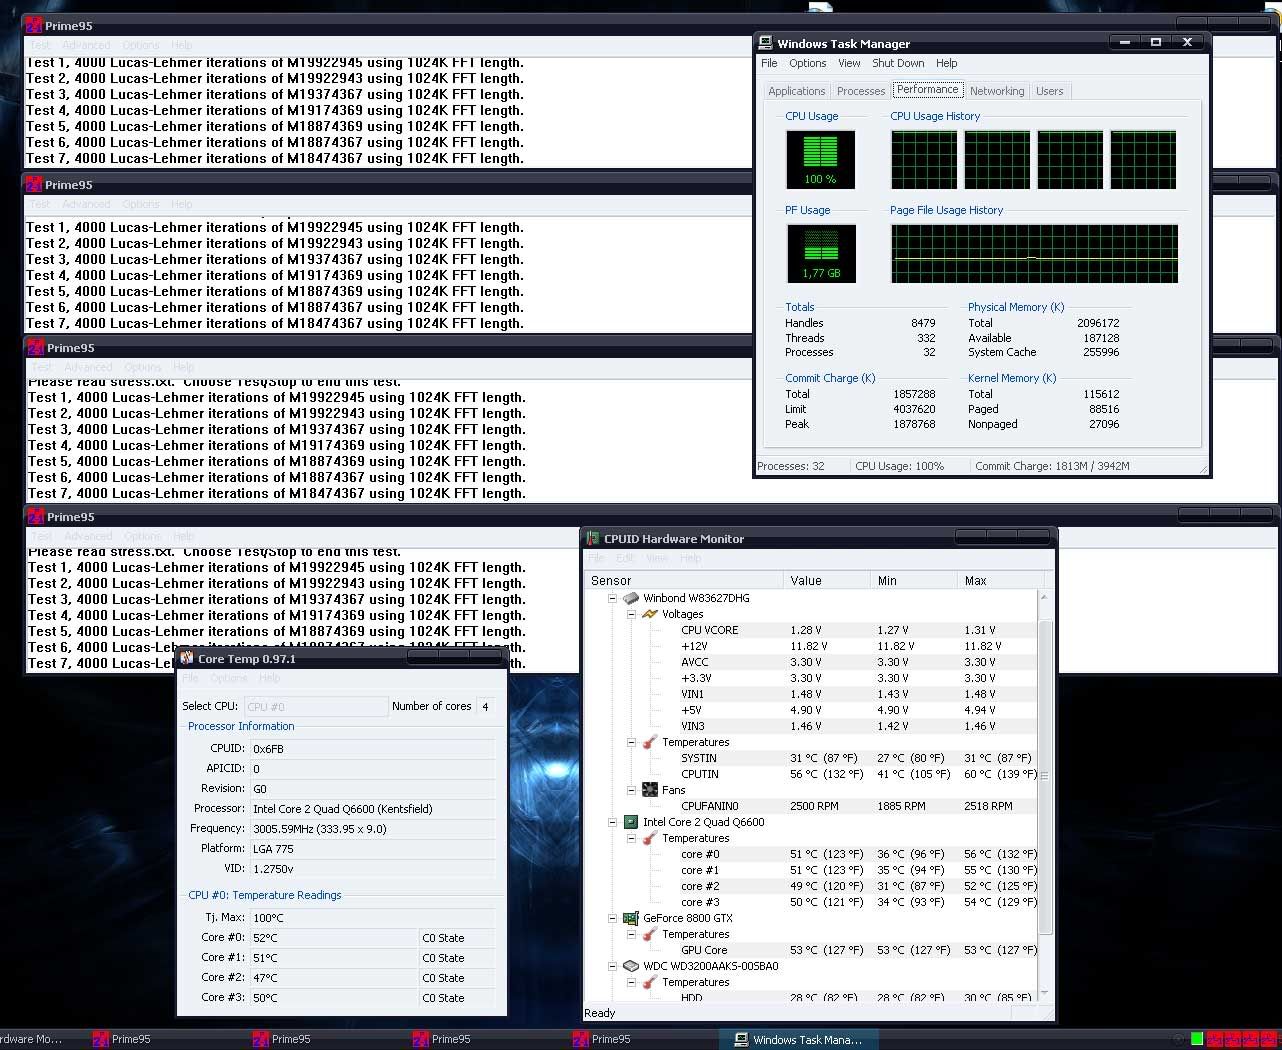Click the Core Temp 0.97.1 title bar icon
The width and height of the screenshot is (1282, 1050).
coord(187,658)
